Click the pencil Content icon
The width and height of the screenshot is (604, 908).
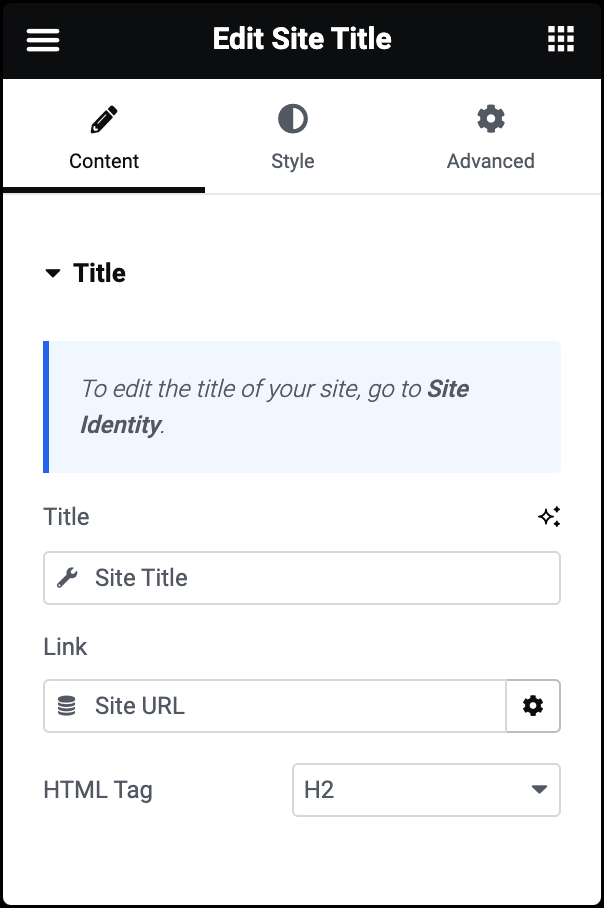click(104, 119)
